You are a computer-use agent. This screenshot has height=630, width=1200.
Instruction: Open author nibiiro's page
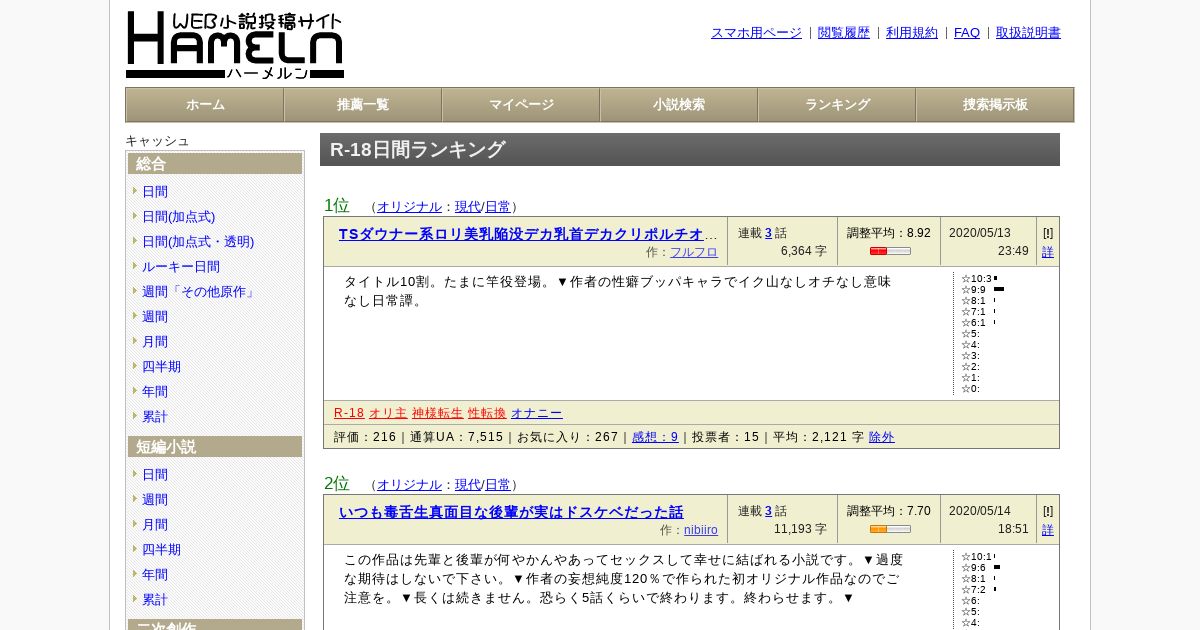701,530
